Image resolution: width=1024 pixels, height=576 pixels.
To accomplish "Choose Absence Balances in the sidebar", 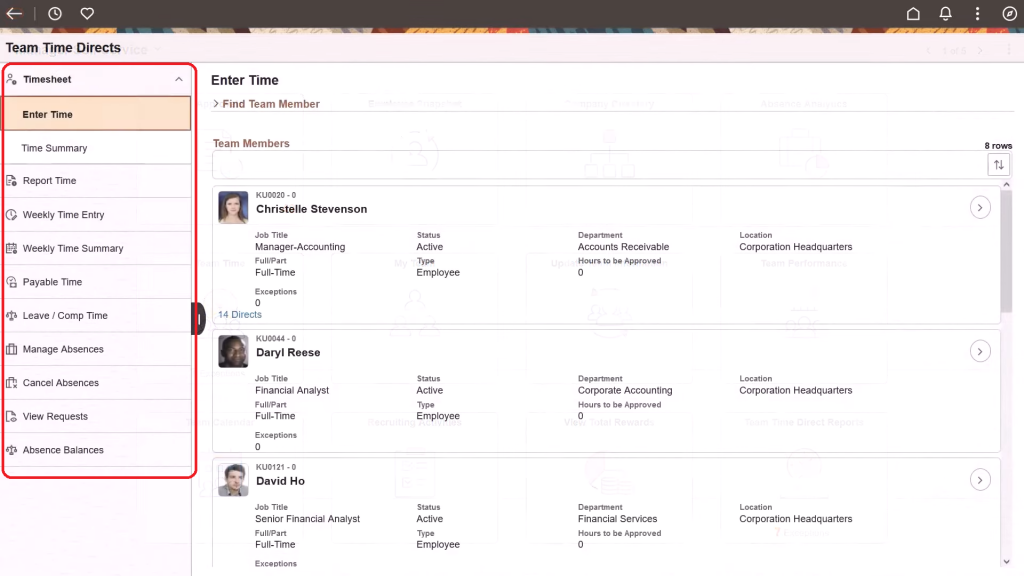I will coord(65,449).
